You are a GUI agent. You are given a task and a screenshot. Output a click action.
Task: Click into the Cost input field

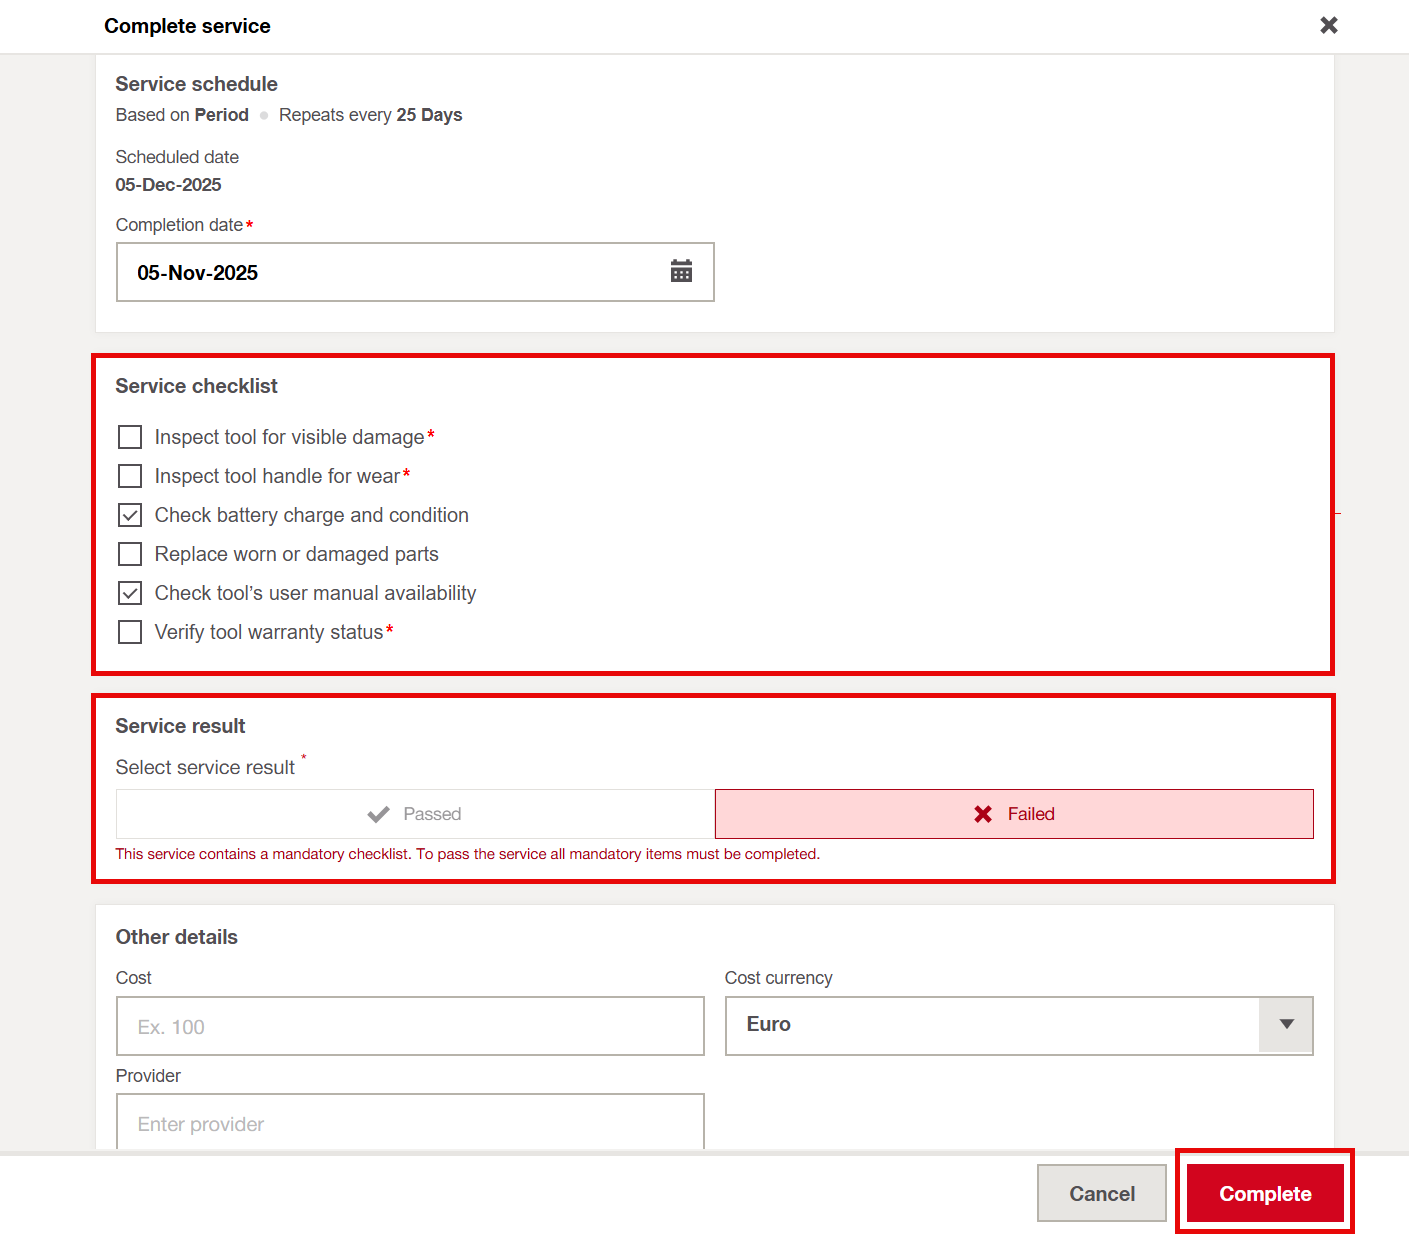point(410,1026)
